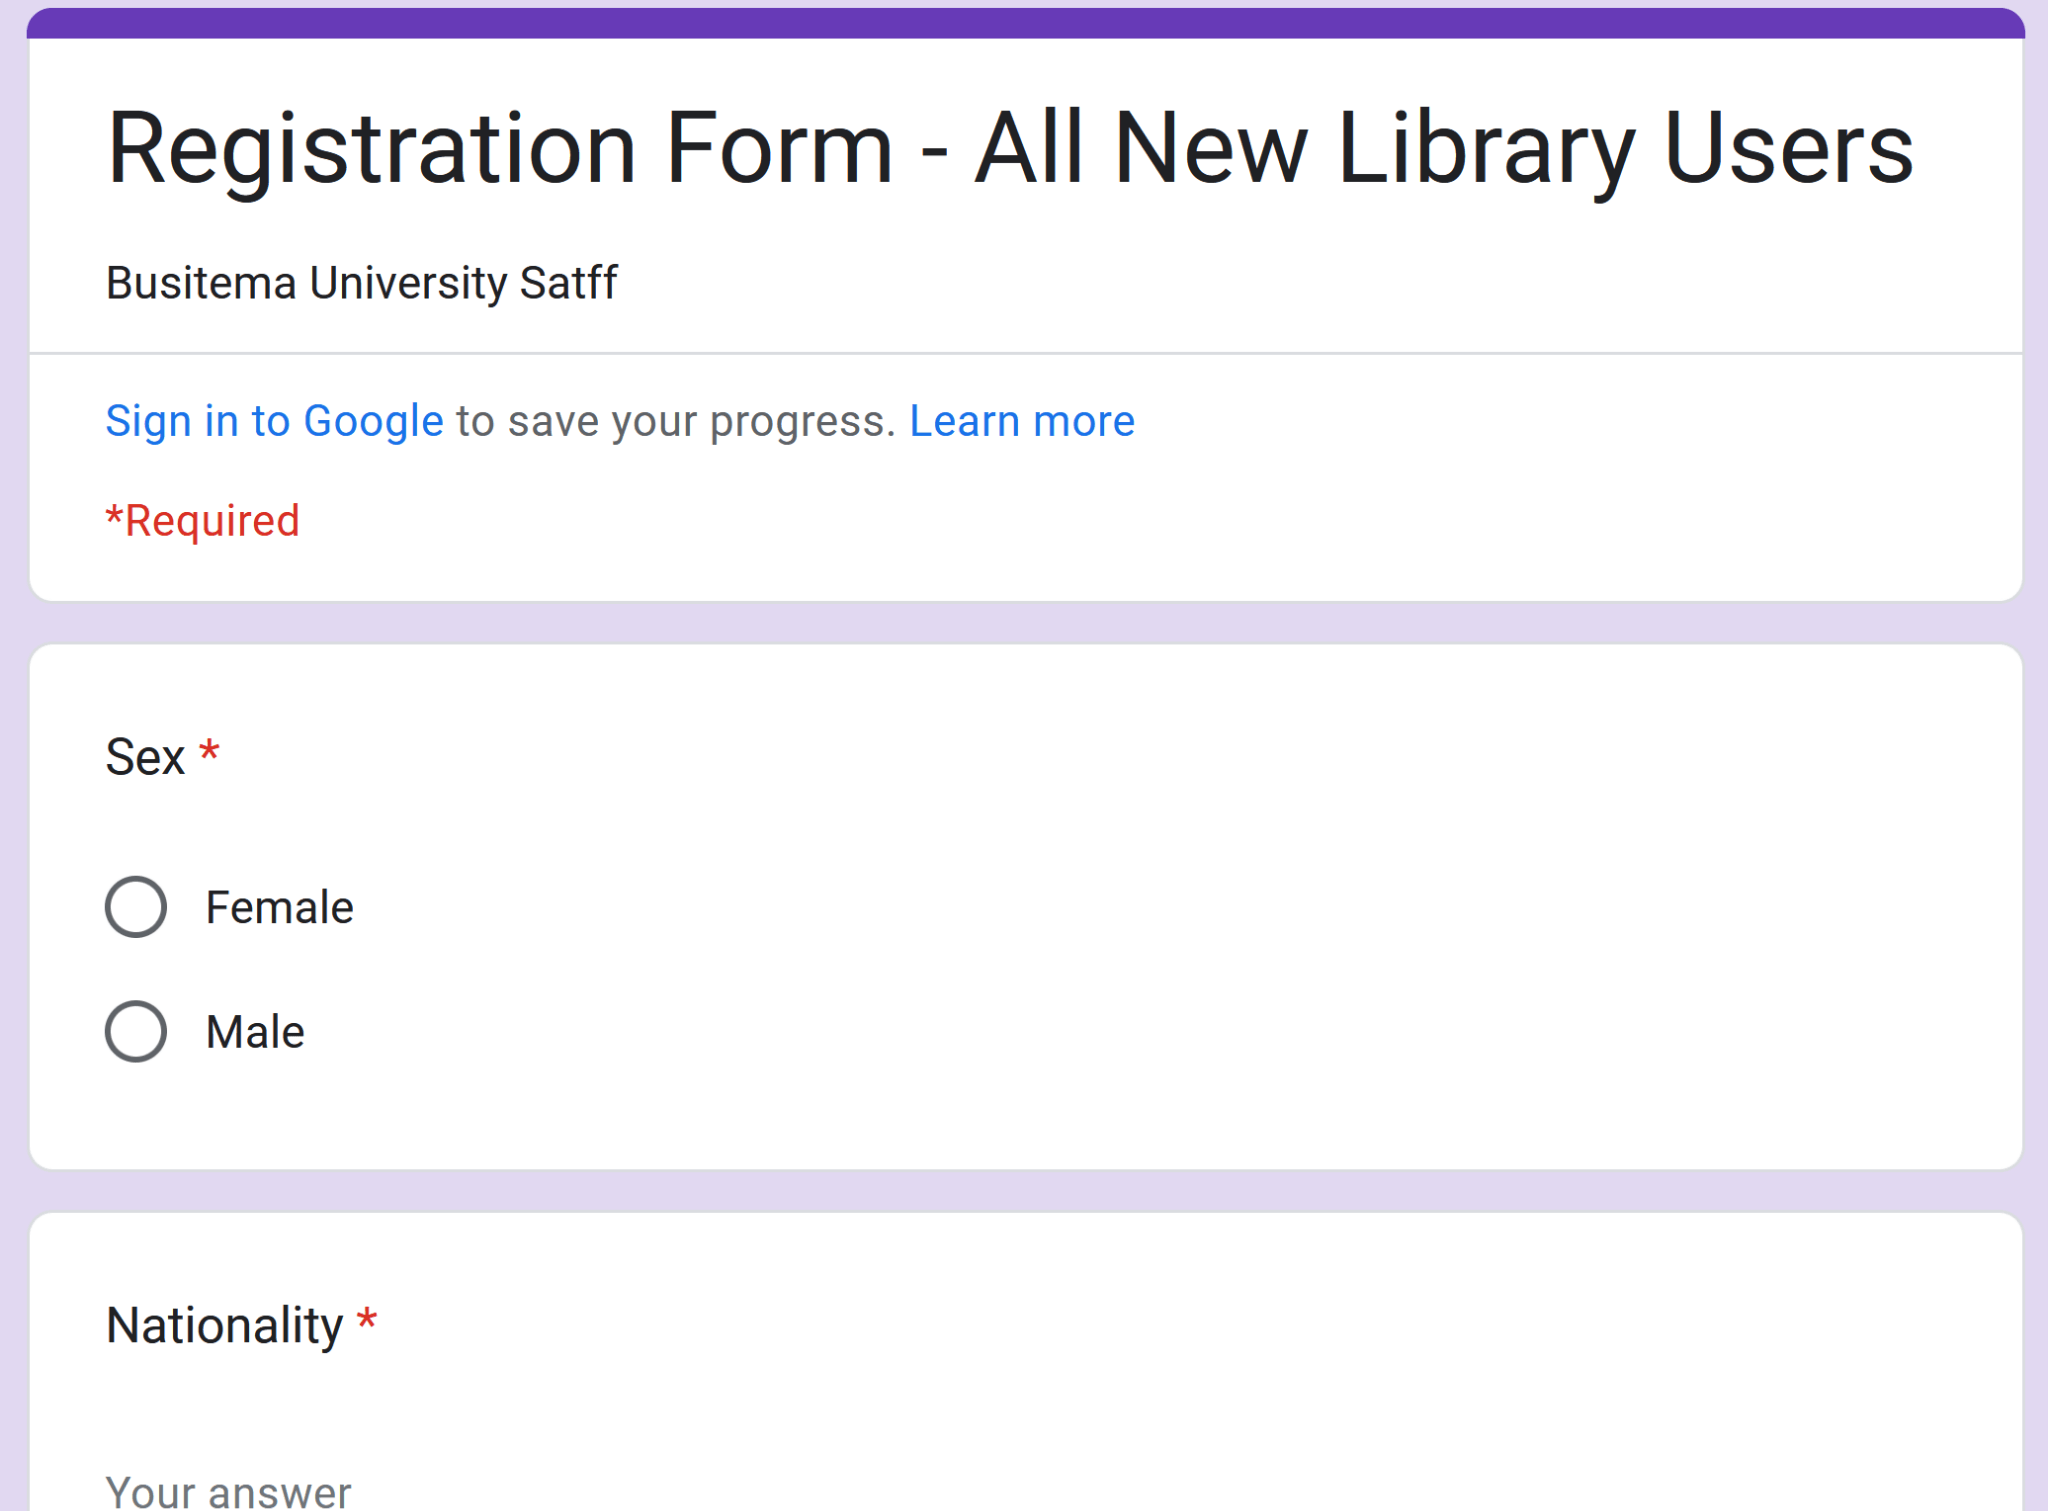Click the Male option label text

(255, 1032)
